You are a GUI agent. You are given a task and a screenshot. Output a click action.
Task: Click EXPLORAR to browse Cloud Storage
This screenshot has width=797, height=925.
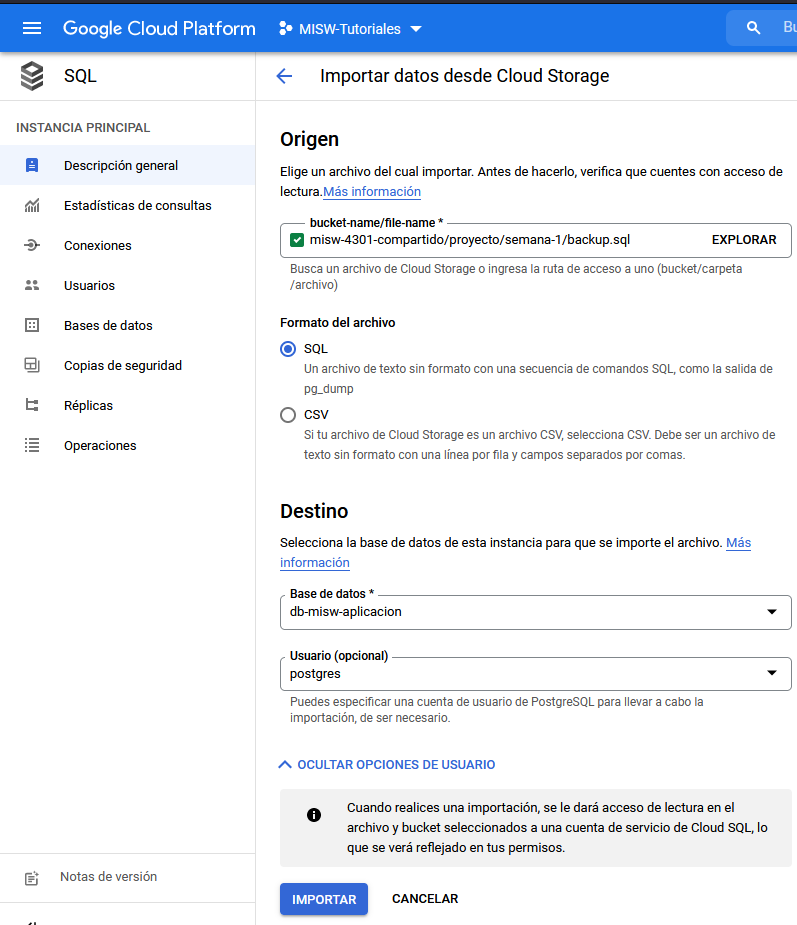[x=744, y=240]
